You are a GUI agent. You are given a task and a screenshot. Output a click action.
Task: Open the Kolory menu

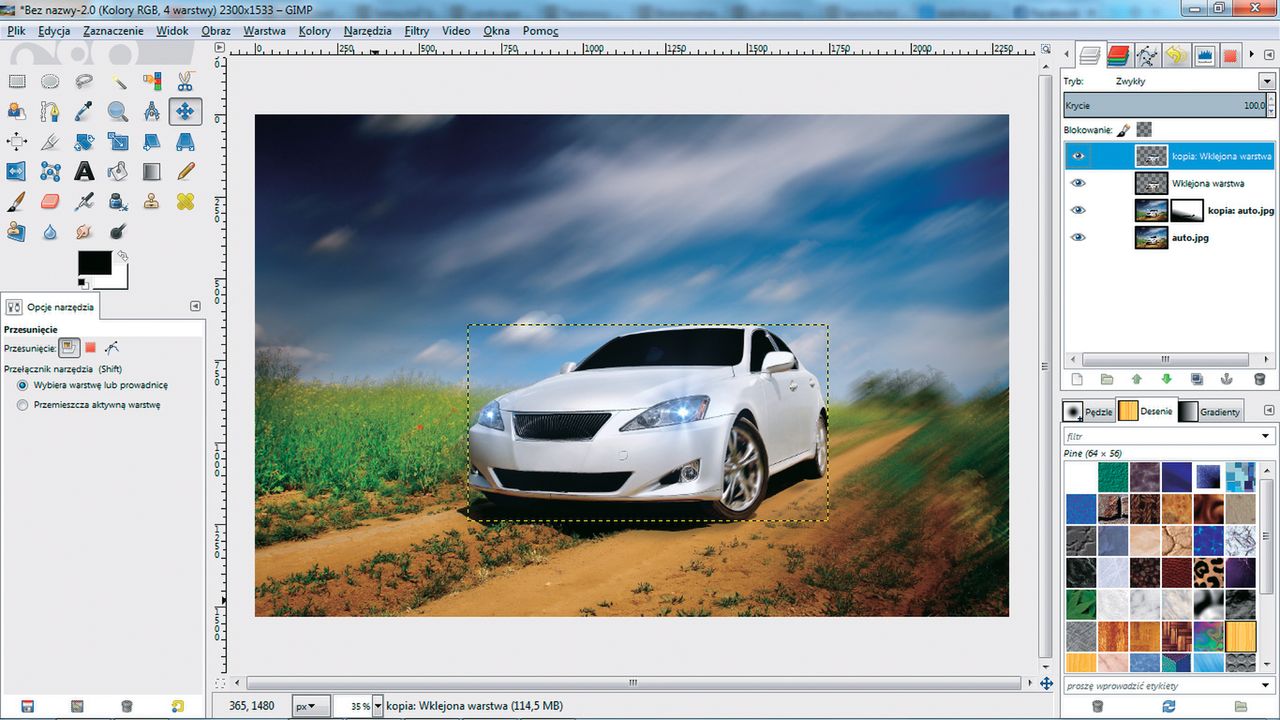(x=314, y=31)
